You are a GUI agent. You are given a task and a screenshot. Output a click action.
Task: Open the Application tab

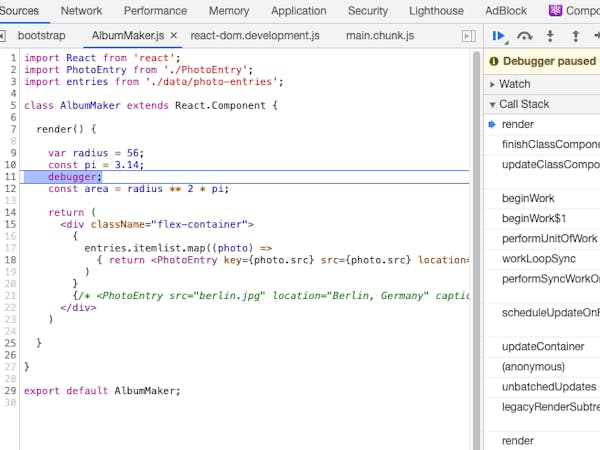click(x=298, y=11)
